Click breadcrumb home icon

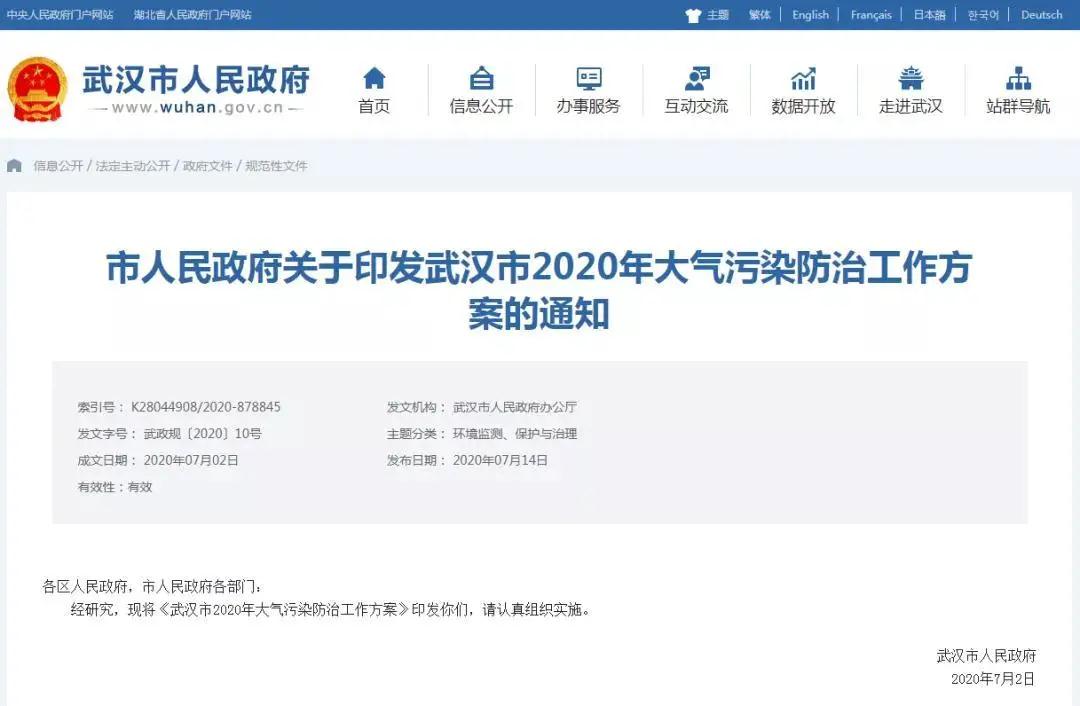click(x=15, y=166)
